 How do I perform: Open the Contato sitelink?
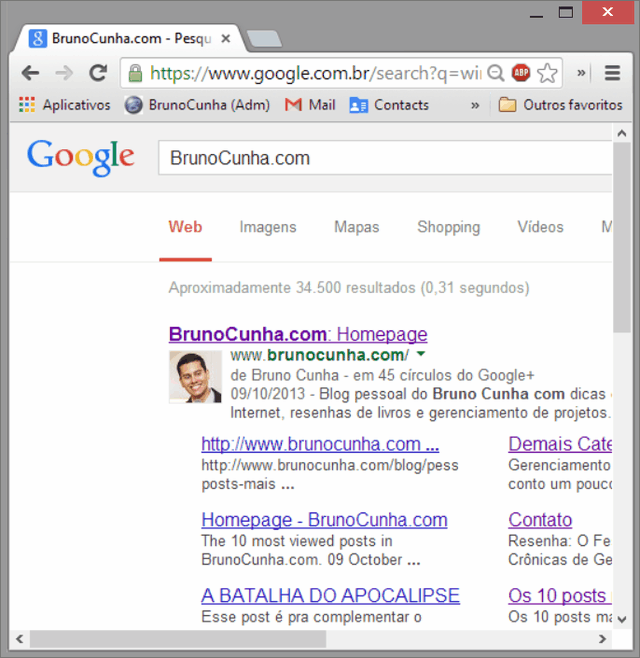[x=540, y=520]
